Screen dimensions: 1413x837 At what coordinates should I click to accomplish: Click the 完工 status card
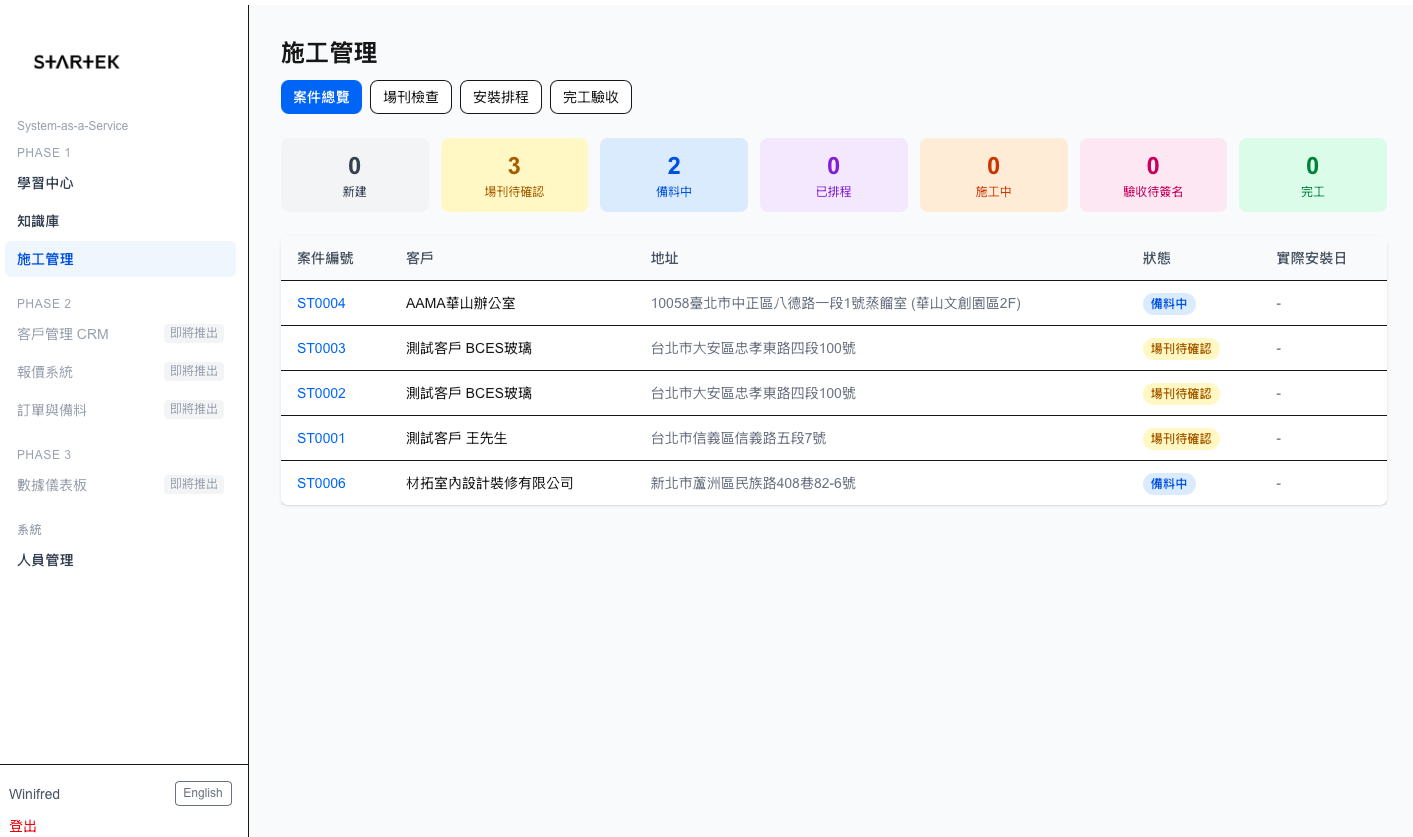(x=1312, y=174)
